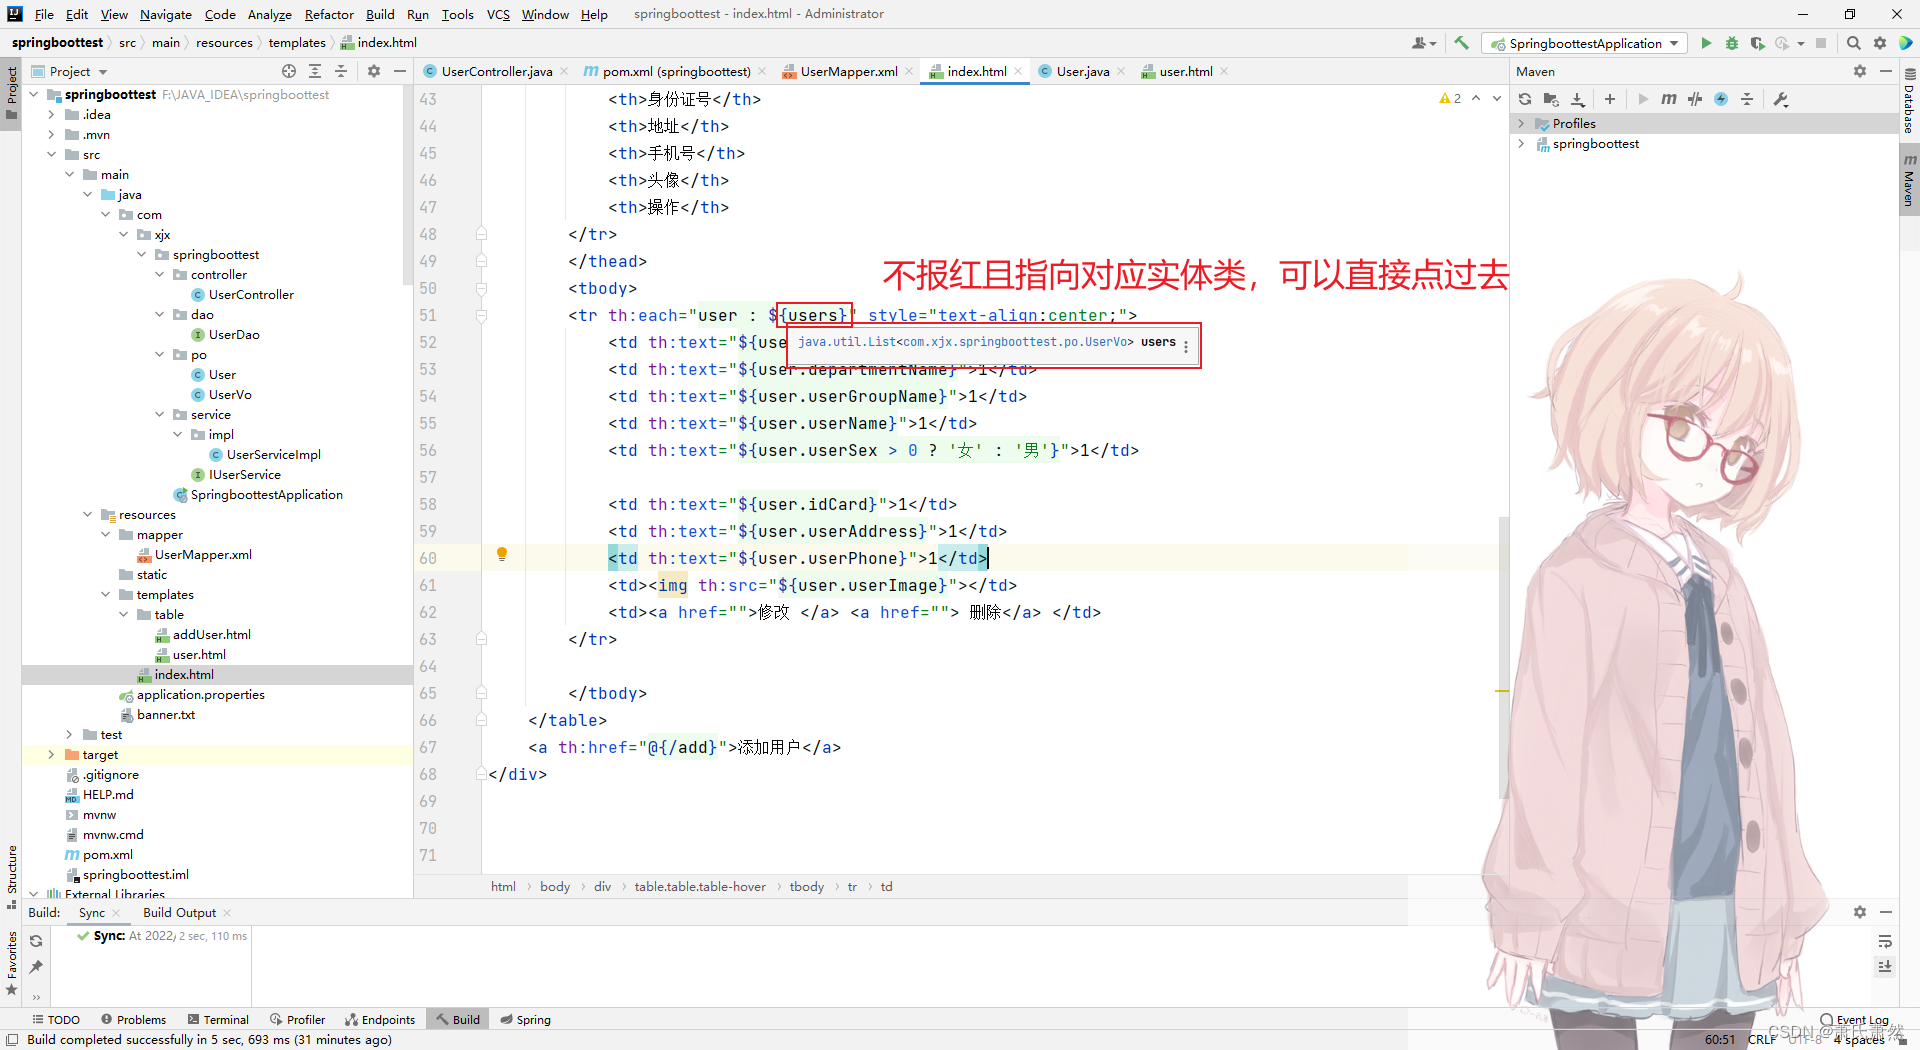The height and width of the screenshot is (1050, 1920).
Task: Toggle Maven skip tests mode
Action: [x=1721, y=99]
